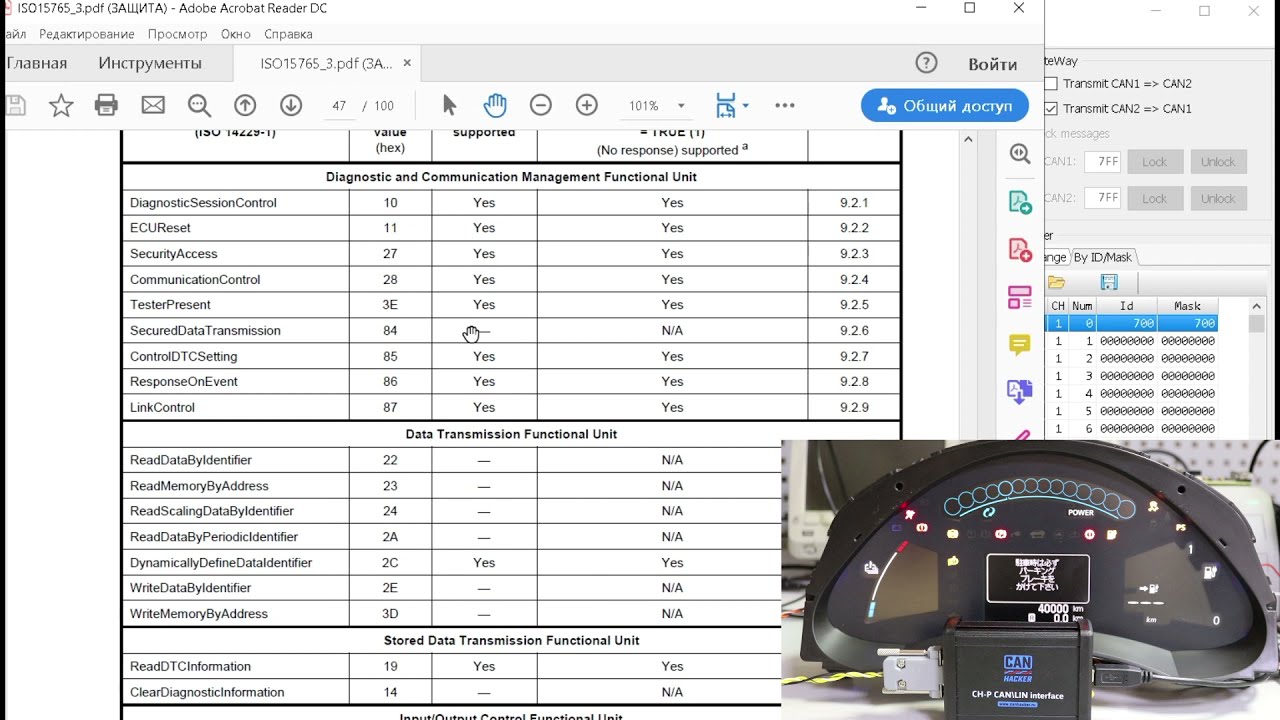The width and height of the screenshot is (1280, 720).
Task: Click the disabled save icon in Acrobat toolbar
Action: pyautogui.click(x=15, y=105)
